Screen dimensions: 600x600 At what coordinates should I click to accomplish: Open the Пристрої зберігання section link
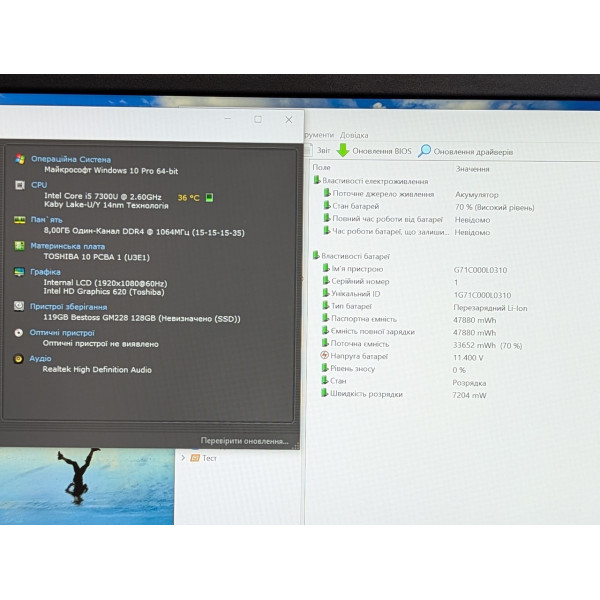68,307
